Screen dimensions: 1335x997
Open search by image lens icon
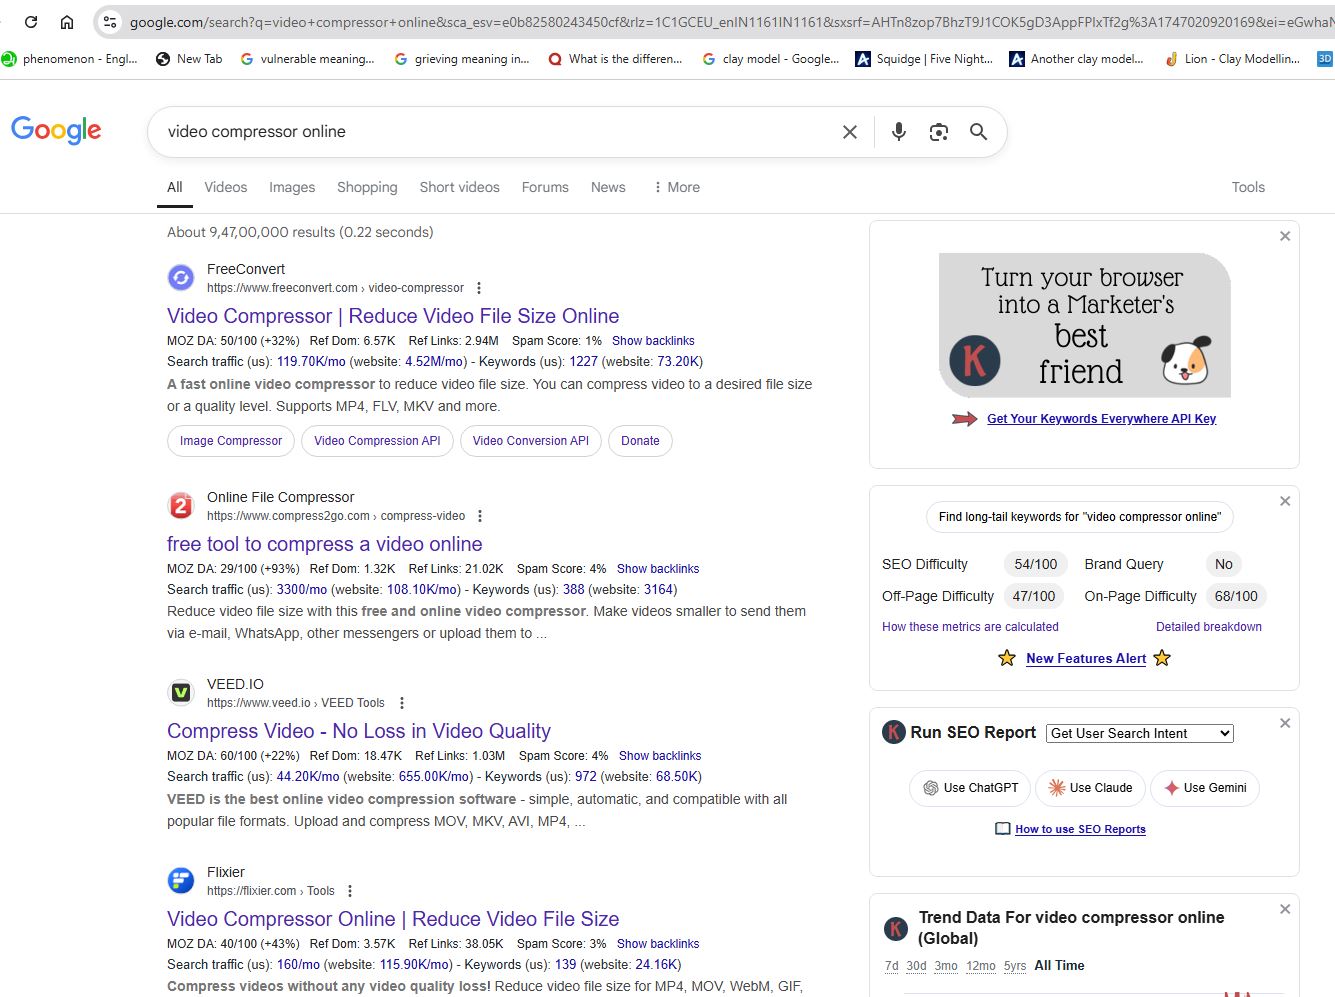pyautogui.click(x=939, y=132)
